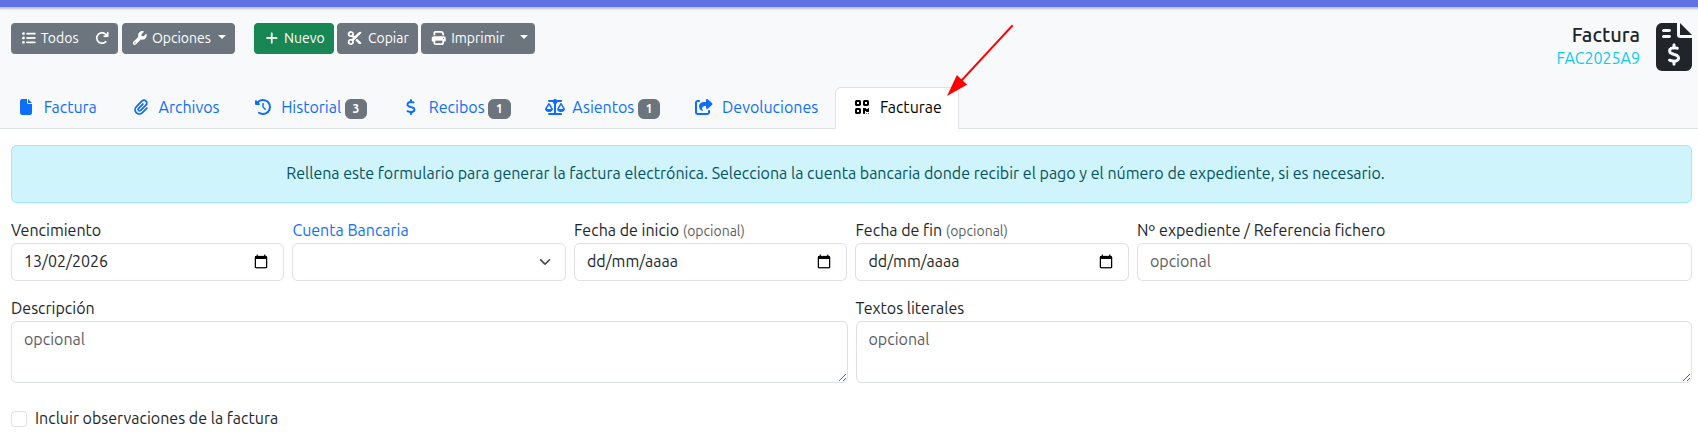1698x448 pixels.
Task: Open the Fecha de fin calendar icon
Action: [1106, 262]
